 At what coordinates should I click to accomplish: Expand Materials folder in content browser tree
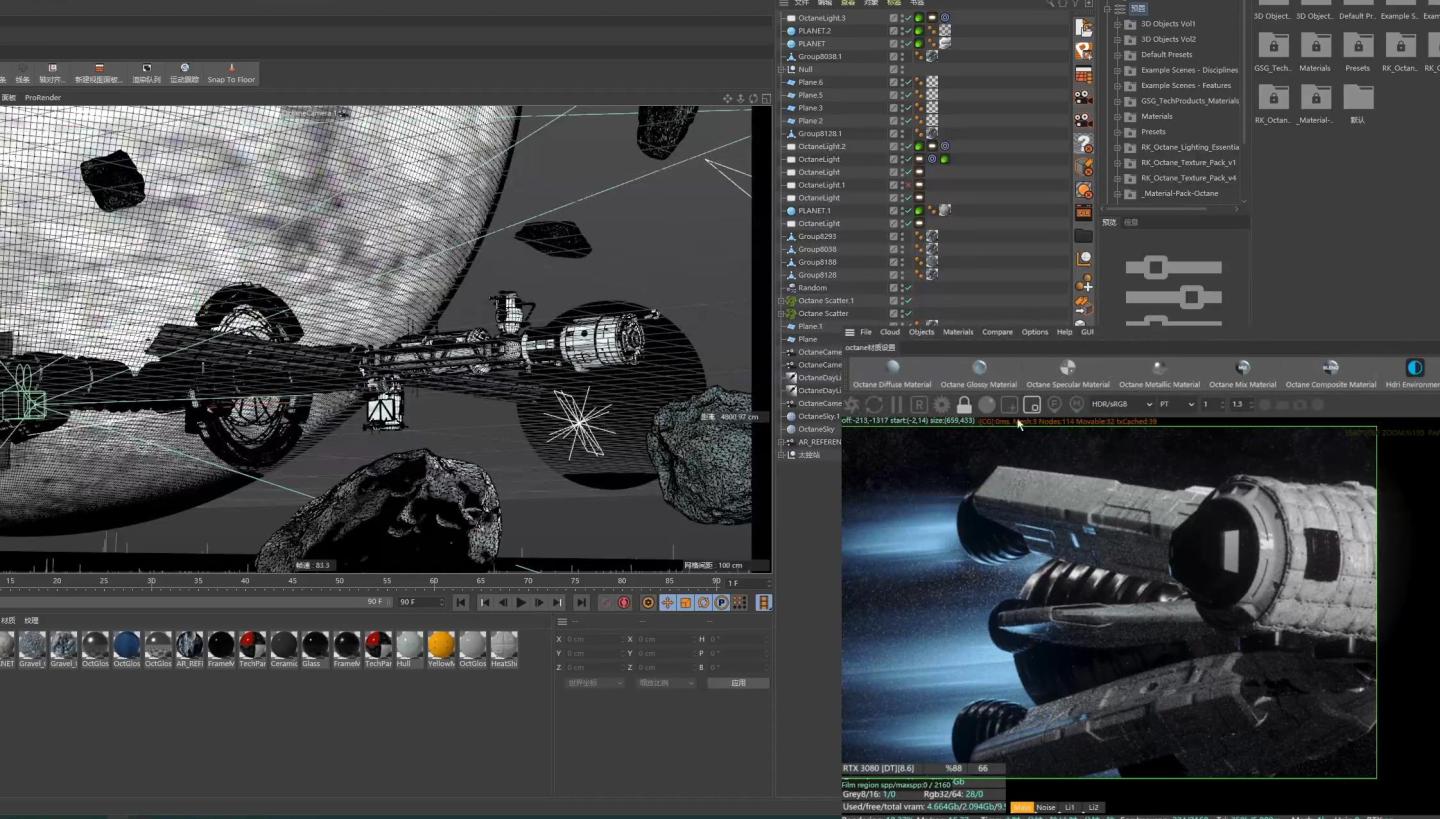coord(1117,117)
